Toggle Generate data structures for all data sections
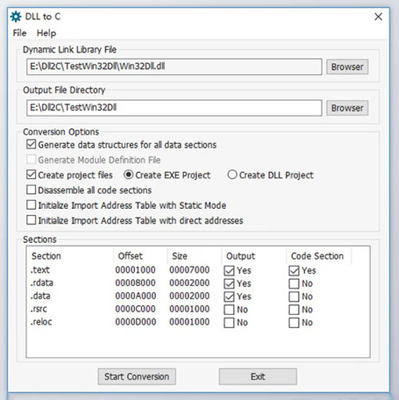The height and width of the screenshot is (400, 399). pos(31,144)
